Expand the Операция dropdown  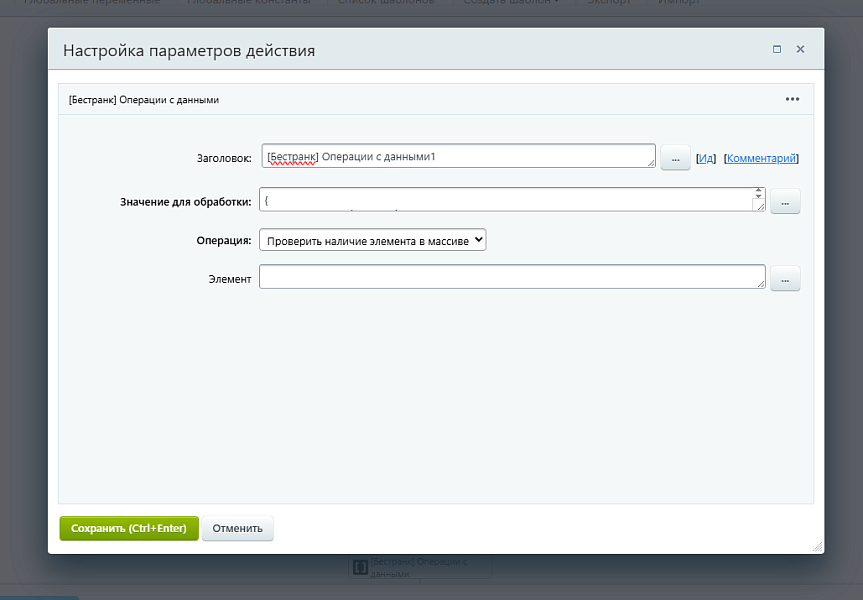tap(372, 240)
